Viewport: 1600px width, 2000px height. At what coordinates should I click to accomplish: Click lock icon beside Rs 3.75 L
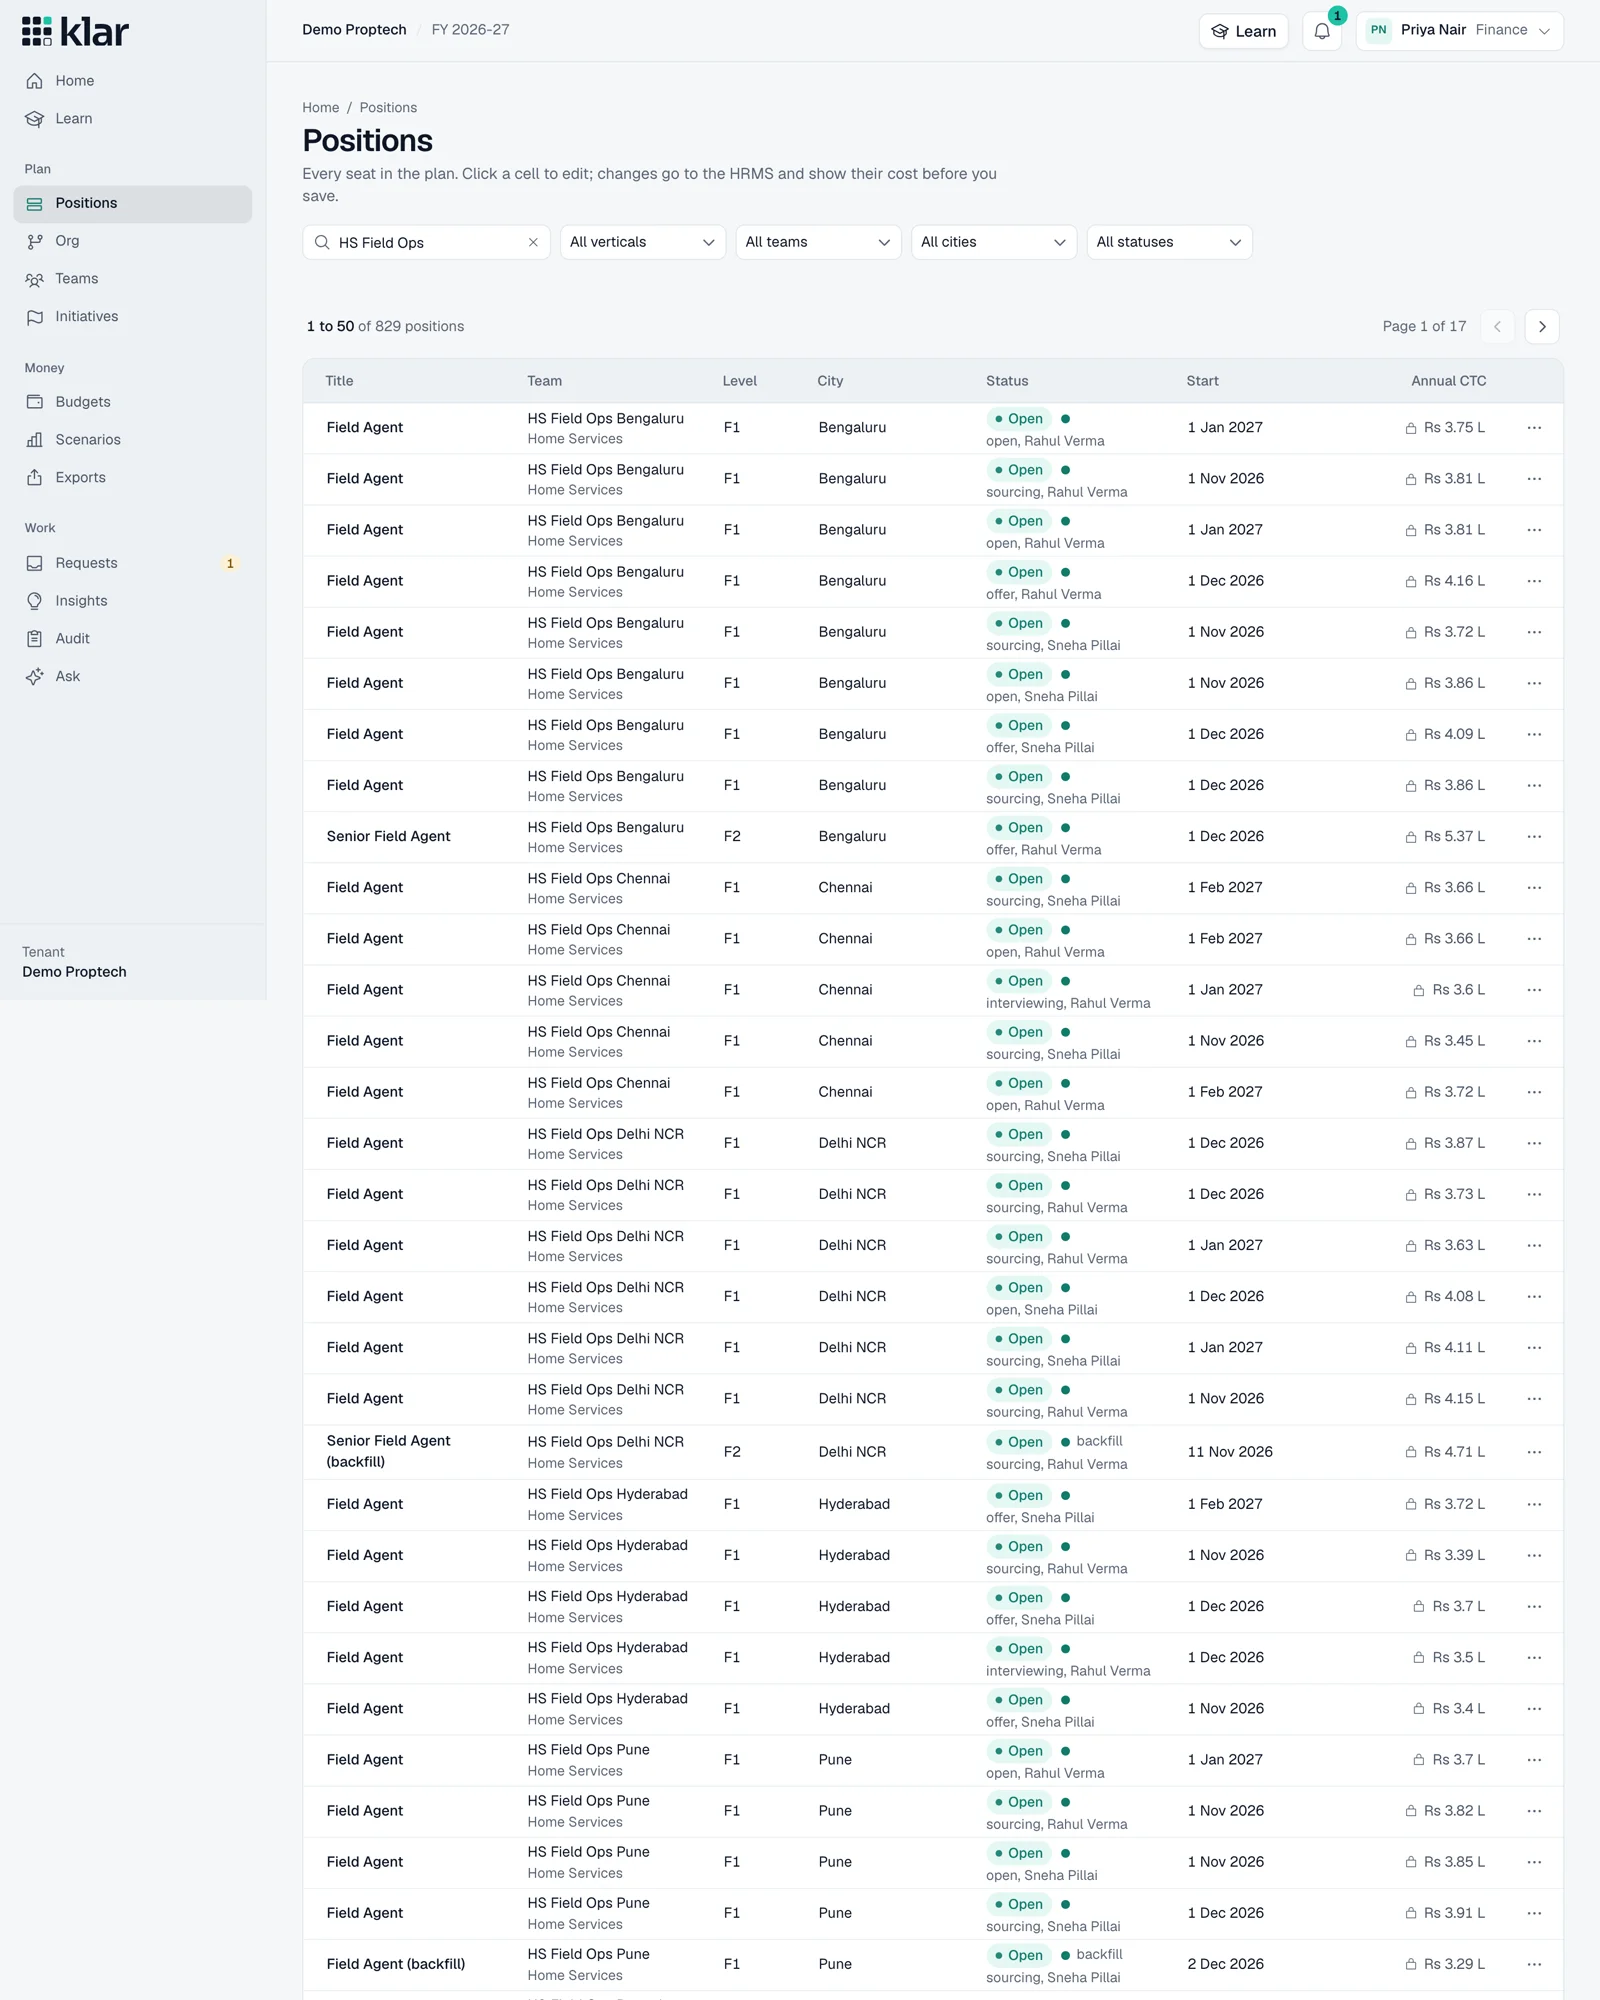(x=1411, y=428)
